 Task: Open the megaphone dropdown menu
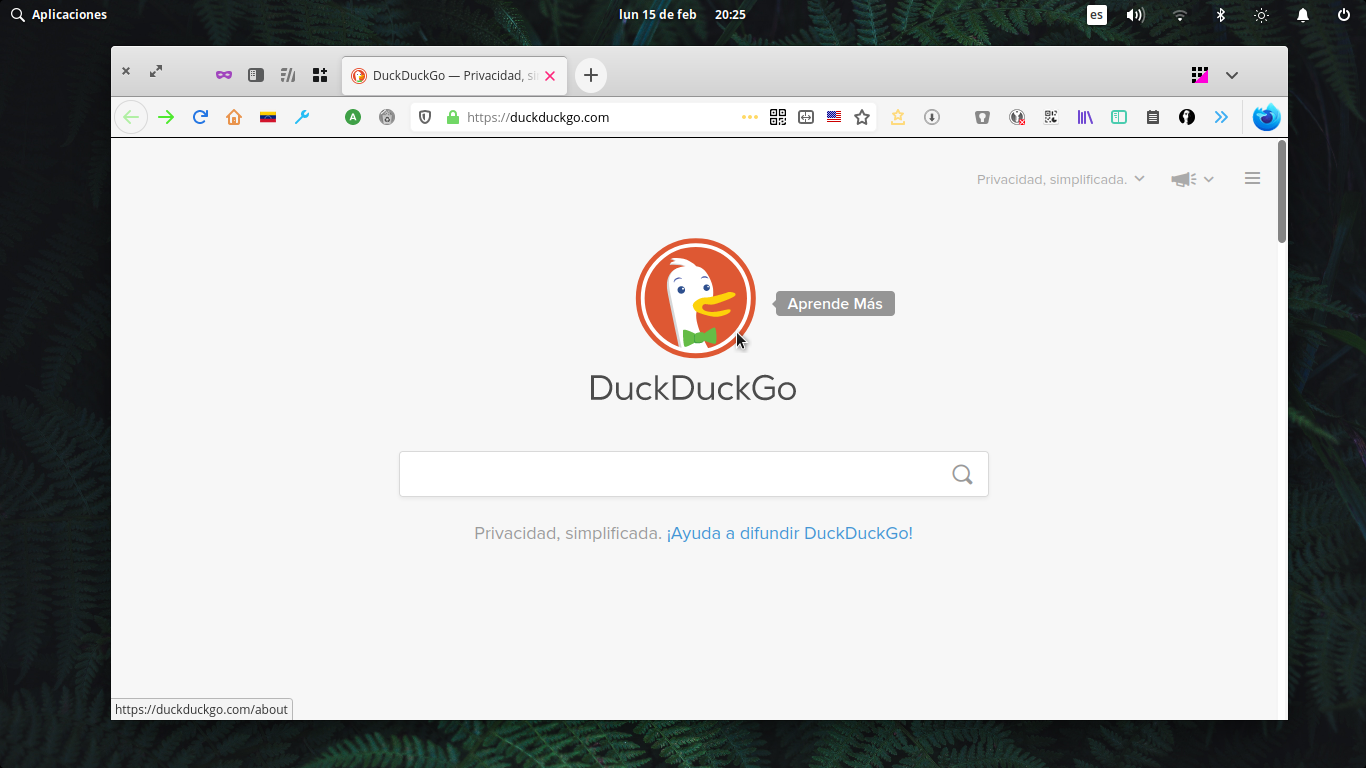(1193, 179)
